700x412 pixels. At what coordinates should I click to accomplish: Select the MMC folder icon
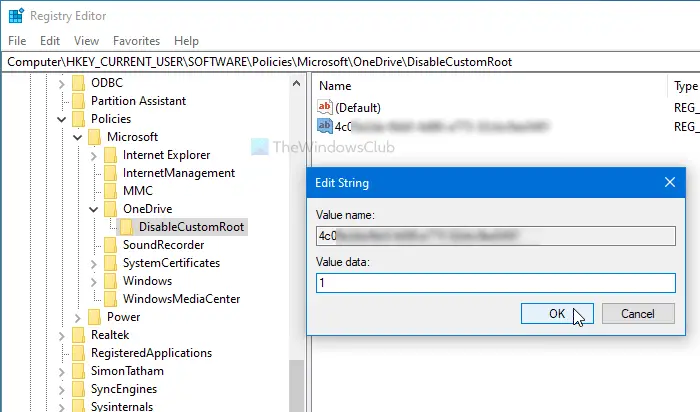111,191
